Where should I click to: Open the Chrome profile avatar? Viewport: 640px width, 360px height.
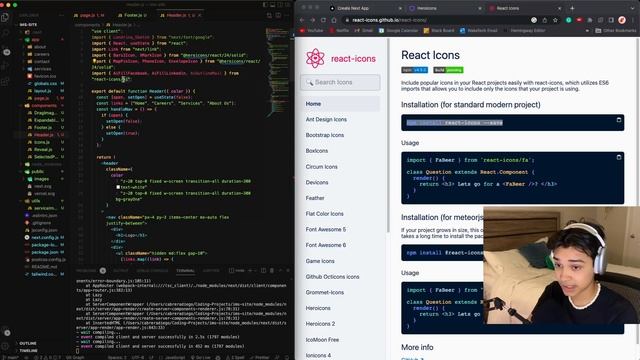pyautogui.click(x=622, y=20)
